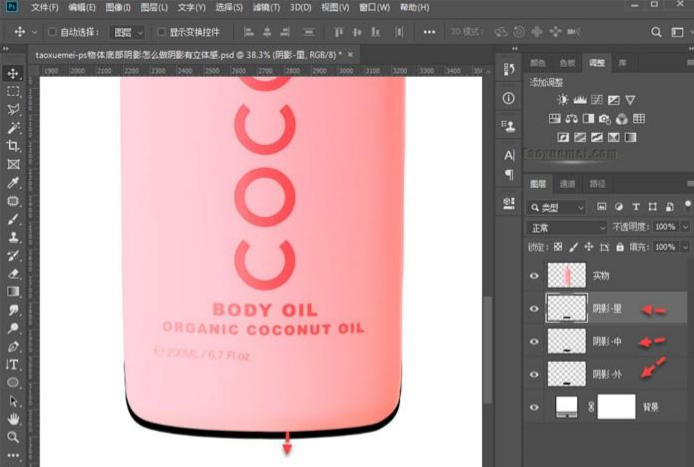Viewport: 694px width, 467px height.
Task: Lock all for the selected layer
Action: (x=620, y=247)
